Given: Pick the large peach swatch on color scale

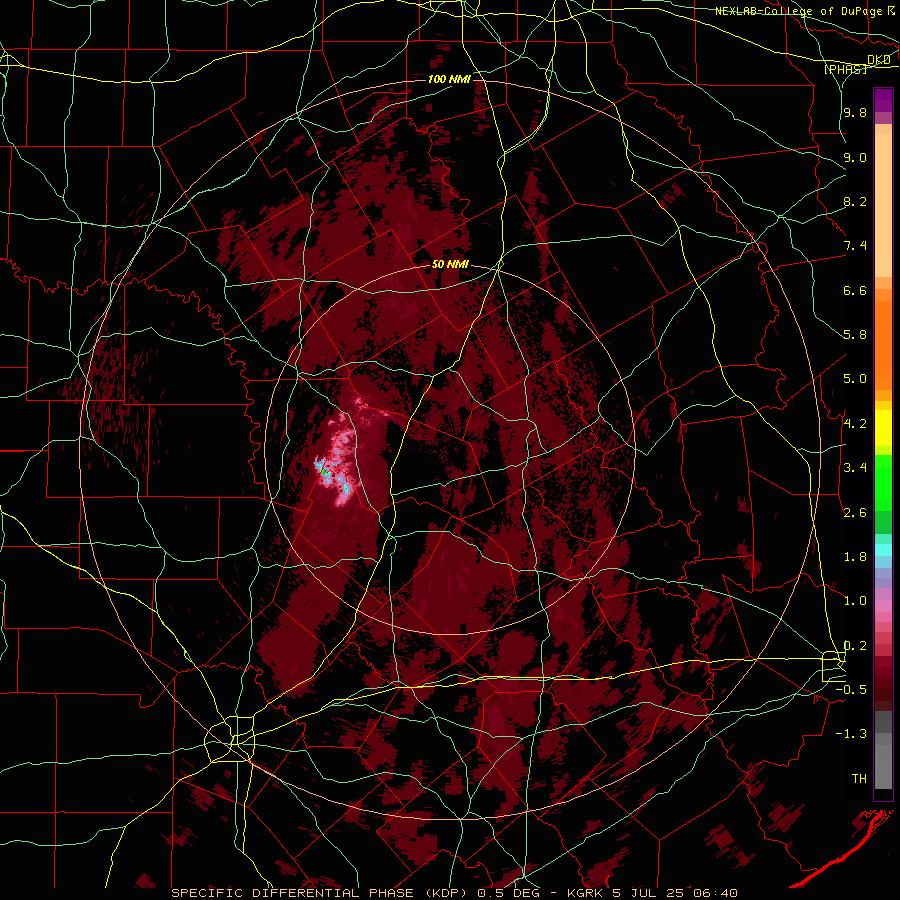Looking at the screenshot, I should click(883, 205).
